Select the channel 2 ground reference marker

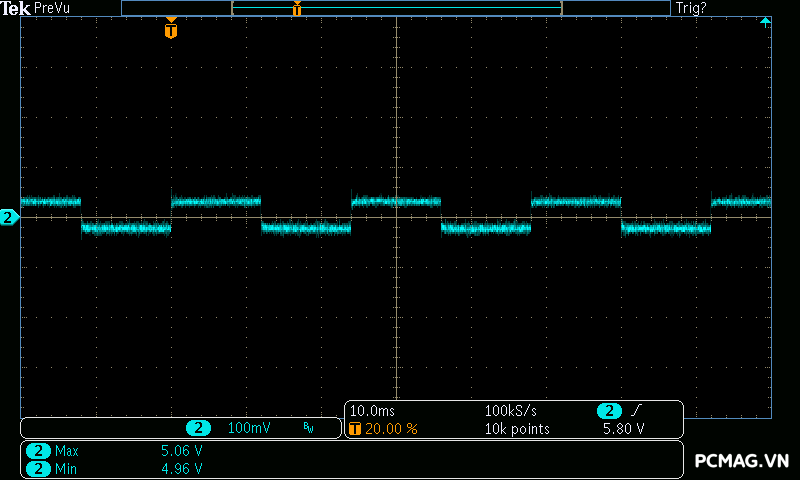tap(9, 217)
